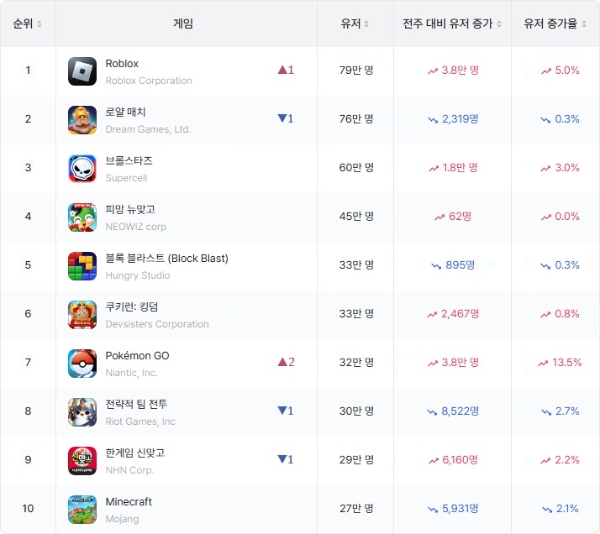This screenshot has width=600, height=534.
Task: Sort by 전주 대비 유저 증가 arrows
Action: click(x=499, y=24)
